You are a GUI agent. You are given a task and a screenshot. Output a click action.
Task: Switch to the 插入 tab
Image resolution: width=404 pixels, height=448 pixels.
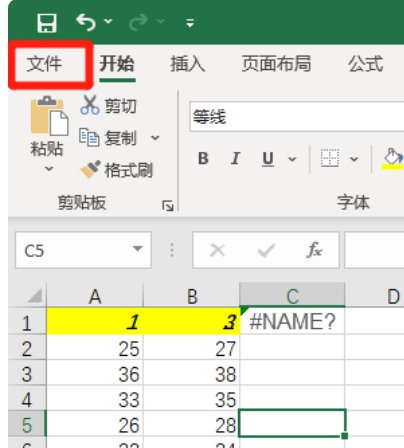[188, 64]
